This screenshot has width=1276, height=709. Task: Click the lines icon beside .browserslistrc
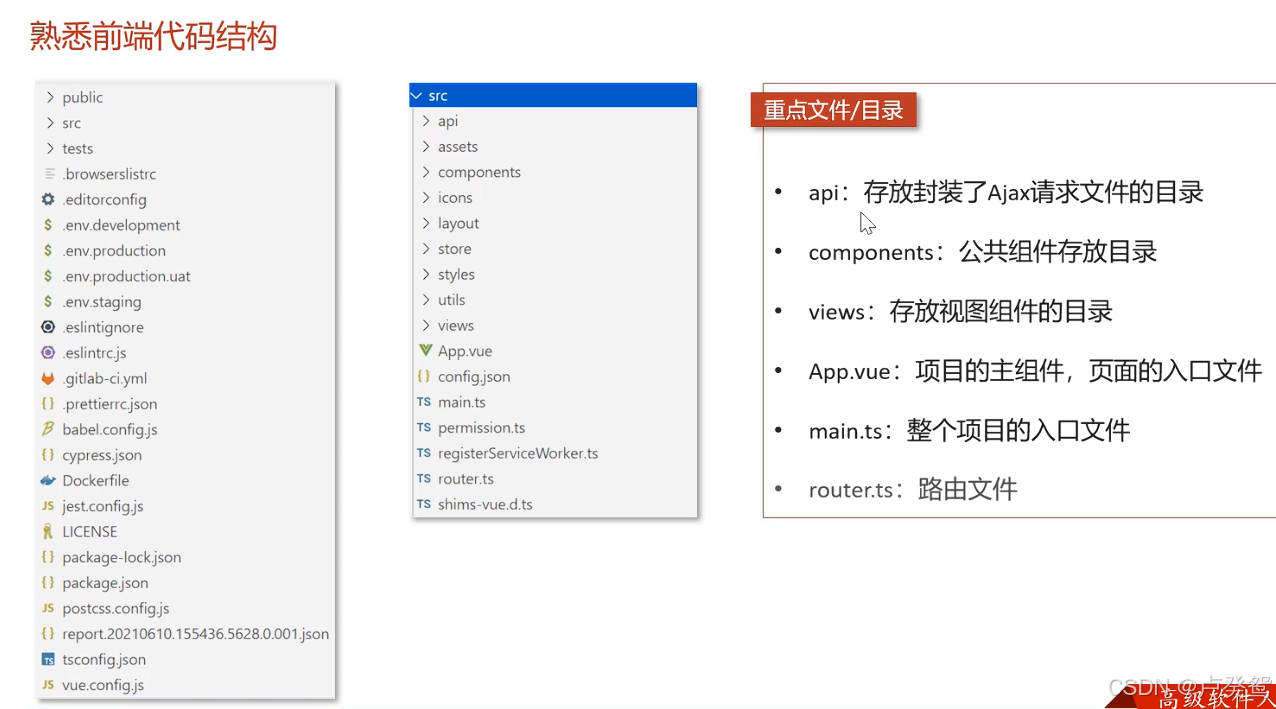(x=48, y=174)
